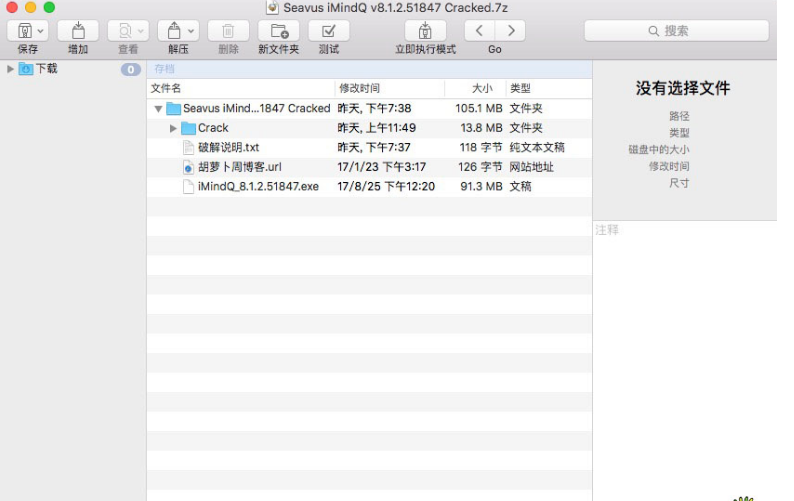The height and width of the screenshot is (501, 794).
Task: Select the Crack folder icon
Action: [x=188, y=128]
